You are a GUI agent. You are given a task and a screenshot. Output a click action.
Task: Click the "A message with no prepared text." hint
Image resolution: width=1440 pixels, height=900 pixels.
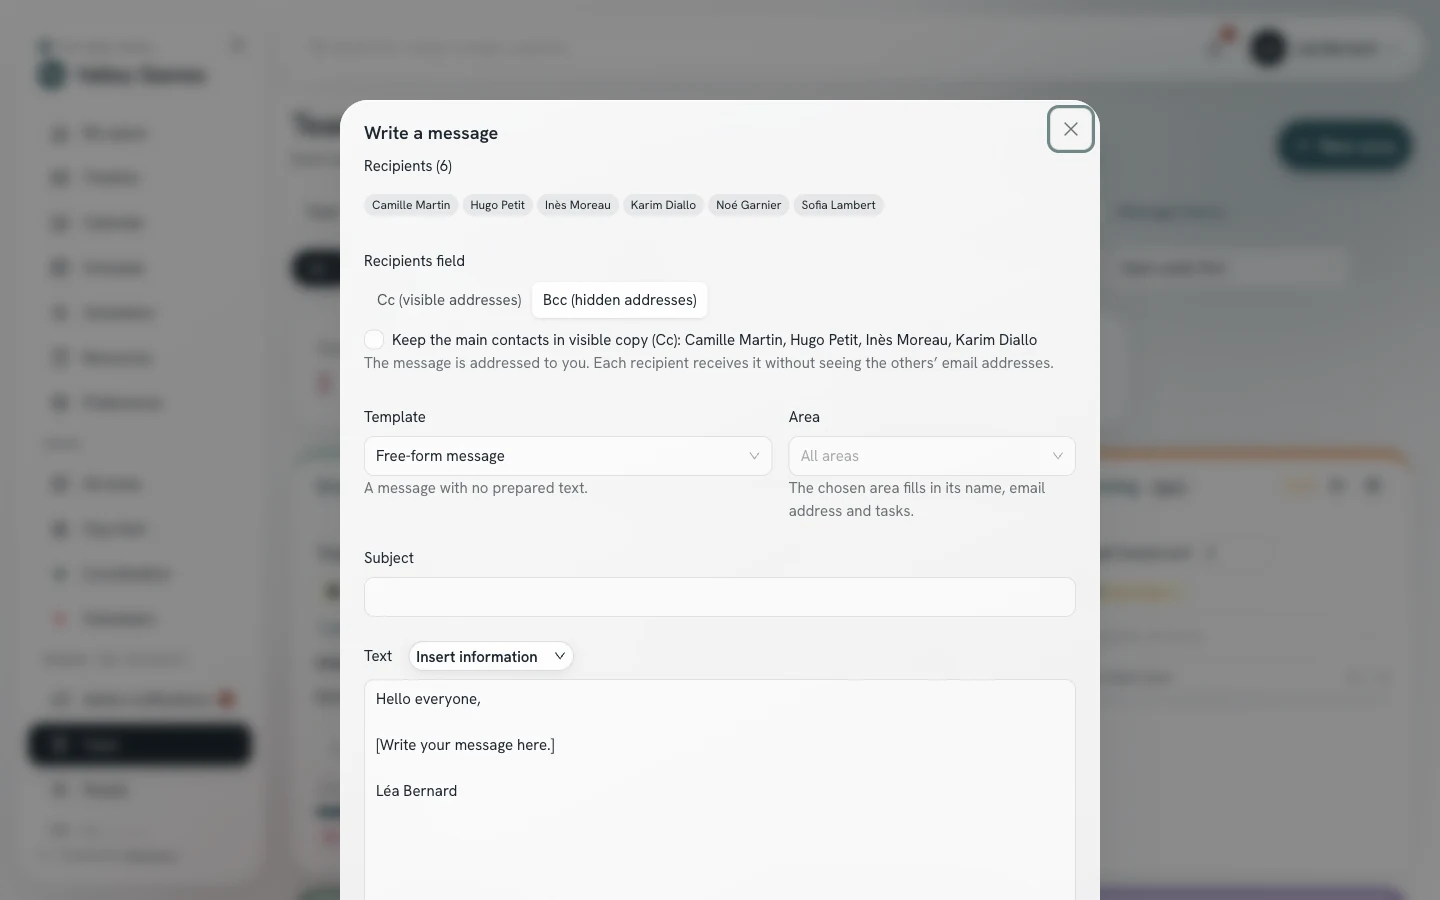coord(476,488)
